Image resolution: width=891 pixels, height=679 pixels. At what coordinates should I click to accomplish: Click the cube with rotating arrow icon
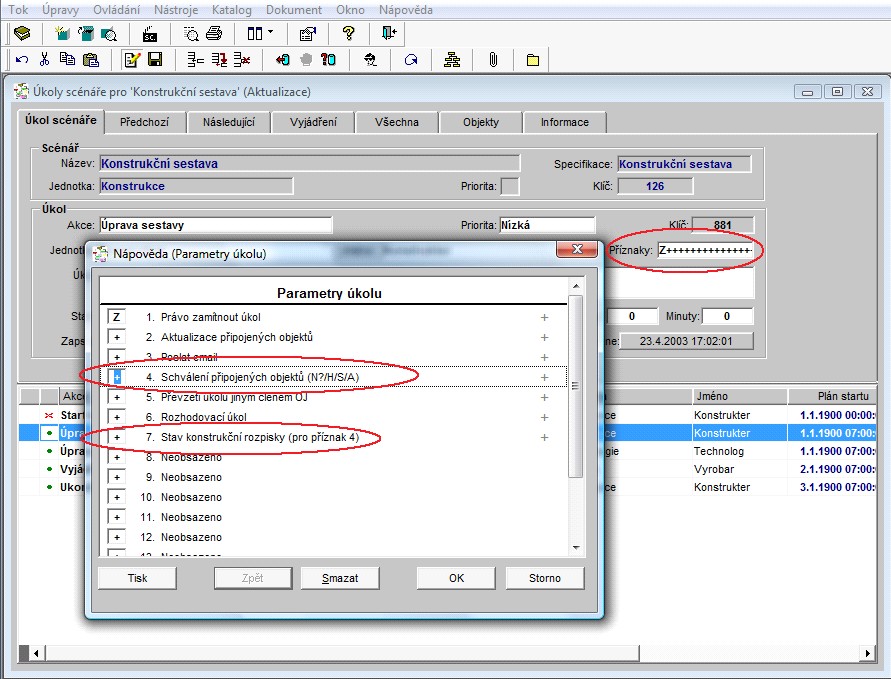85,34
